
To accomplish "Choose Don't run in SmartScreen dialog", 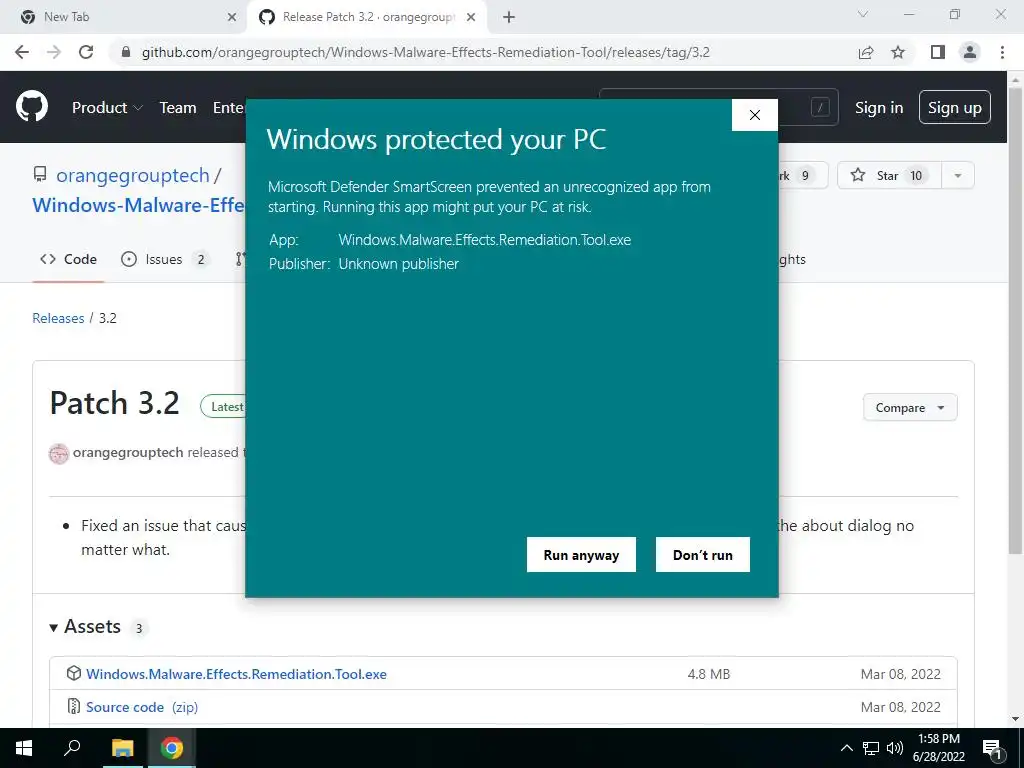I will point(703,554).
